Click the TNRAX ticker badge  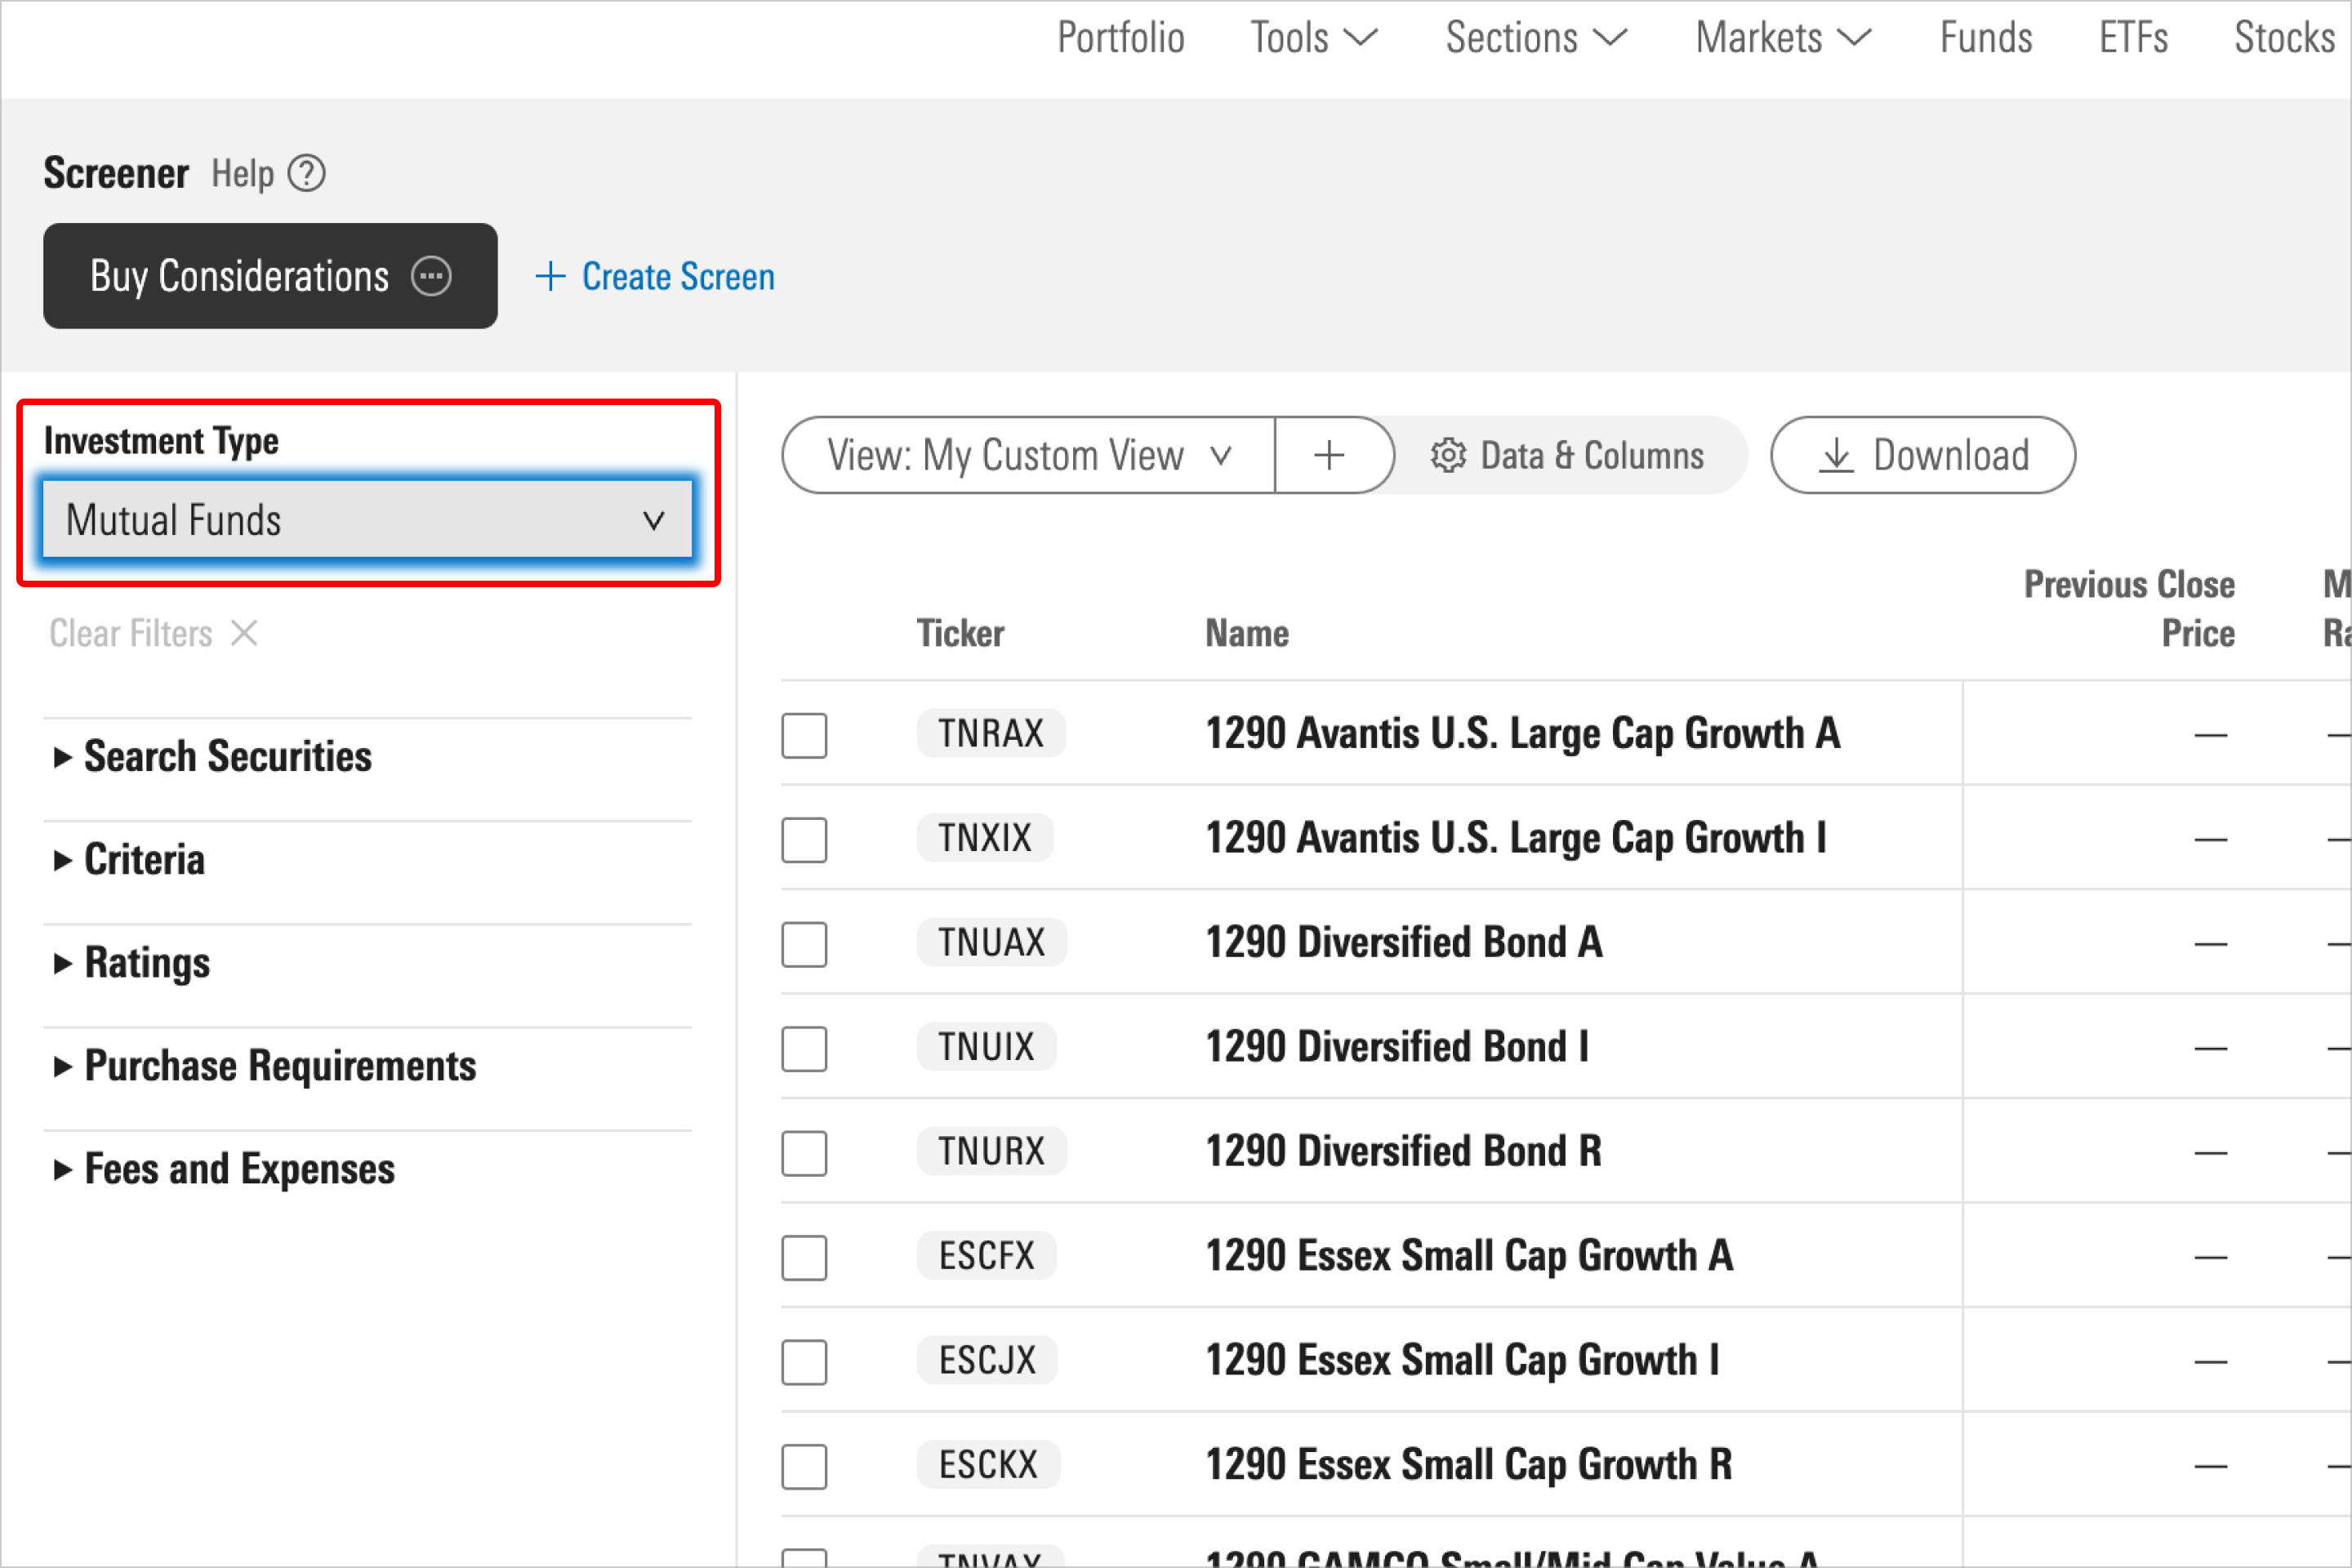click(991, 734)
